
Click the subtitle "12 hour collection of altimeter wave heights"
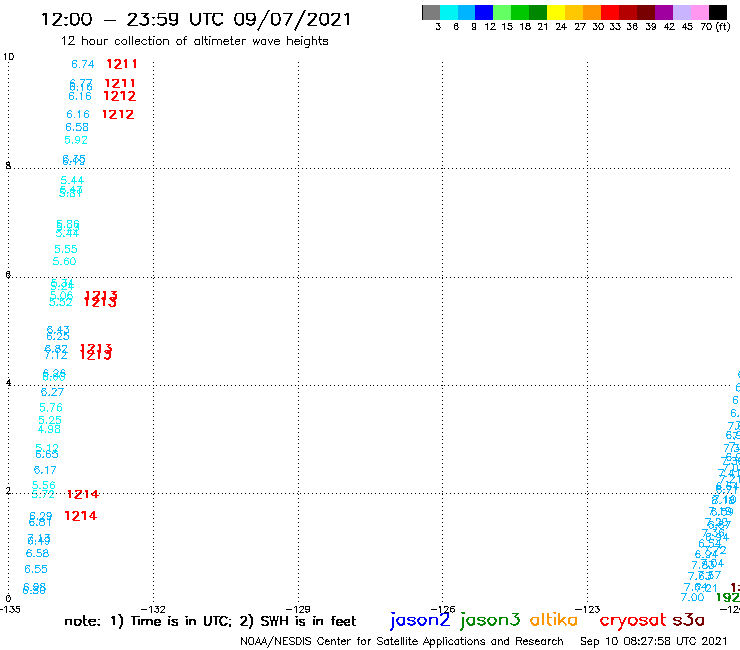[194, 41]
